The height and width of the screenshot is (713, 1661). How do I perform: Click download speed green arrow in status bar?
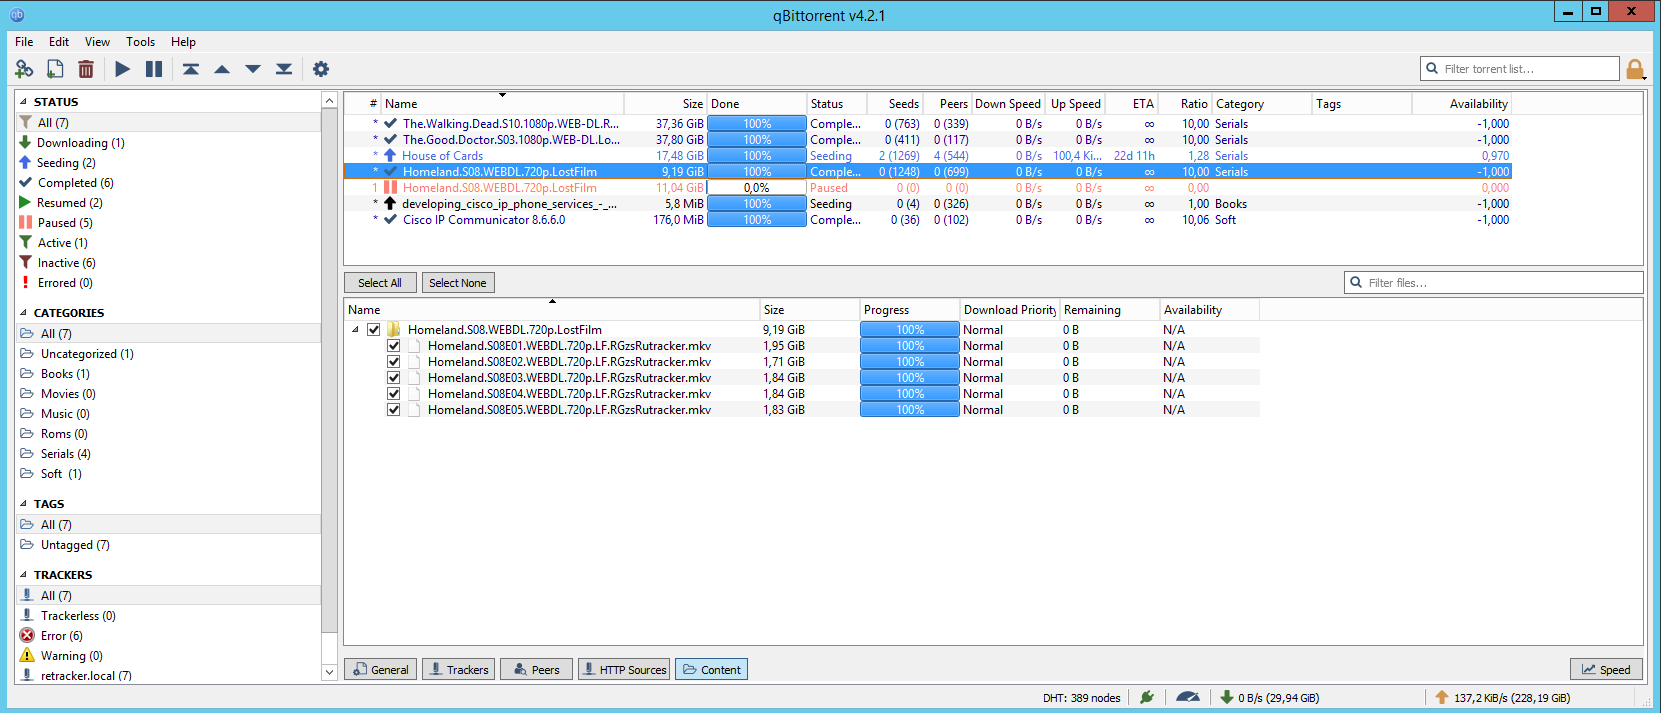[x=1227, y=697]
